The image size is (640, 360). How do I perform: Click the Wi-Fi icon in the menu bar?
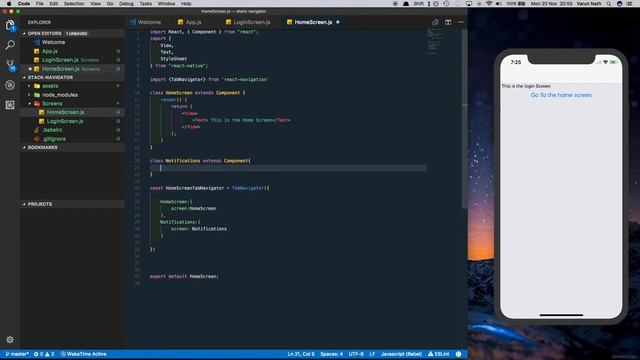[x=489, y=3]
